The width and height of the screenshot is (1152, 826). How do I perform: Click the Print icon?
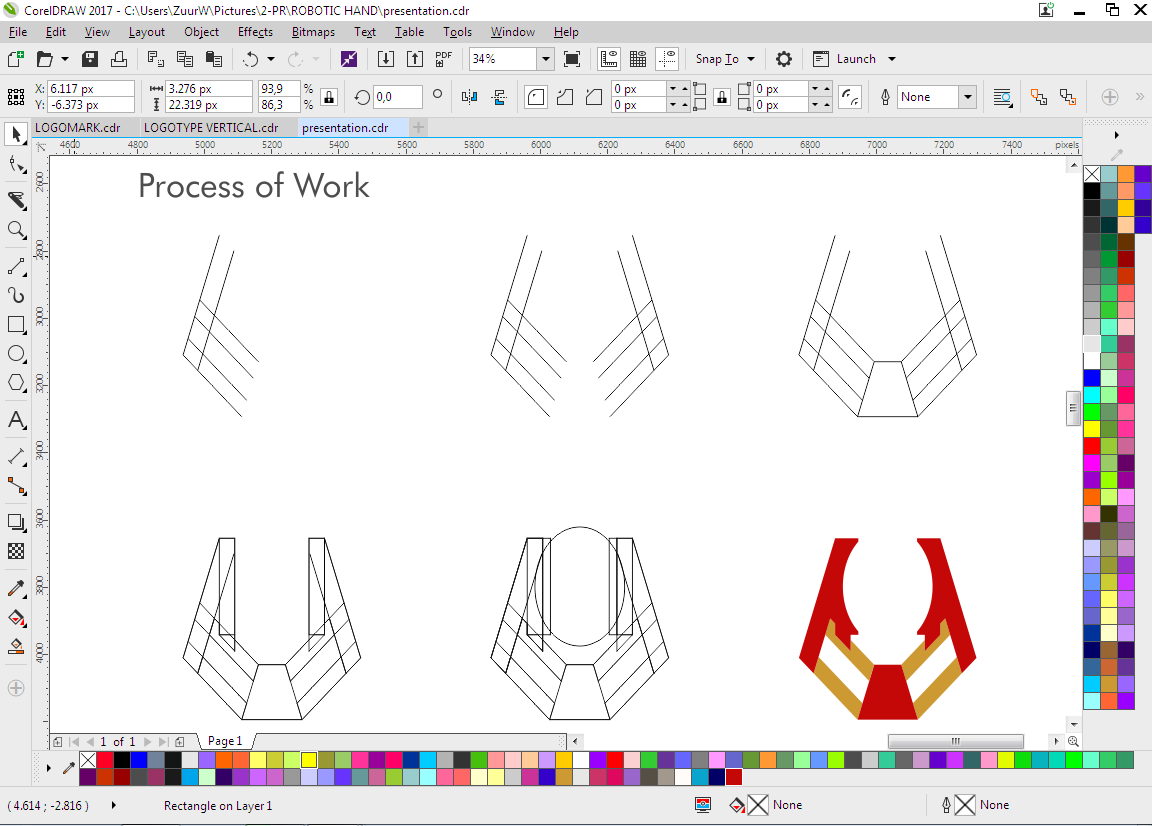[118, 59]
